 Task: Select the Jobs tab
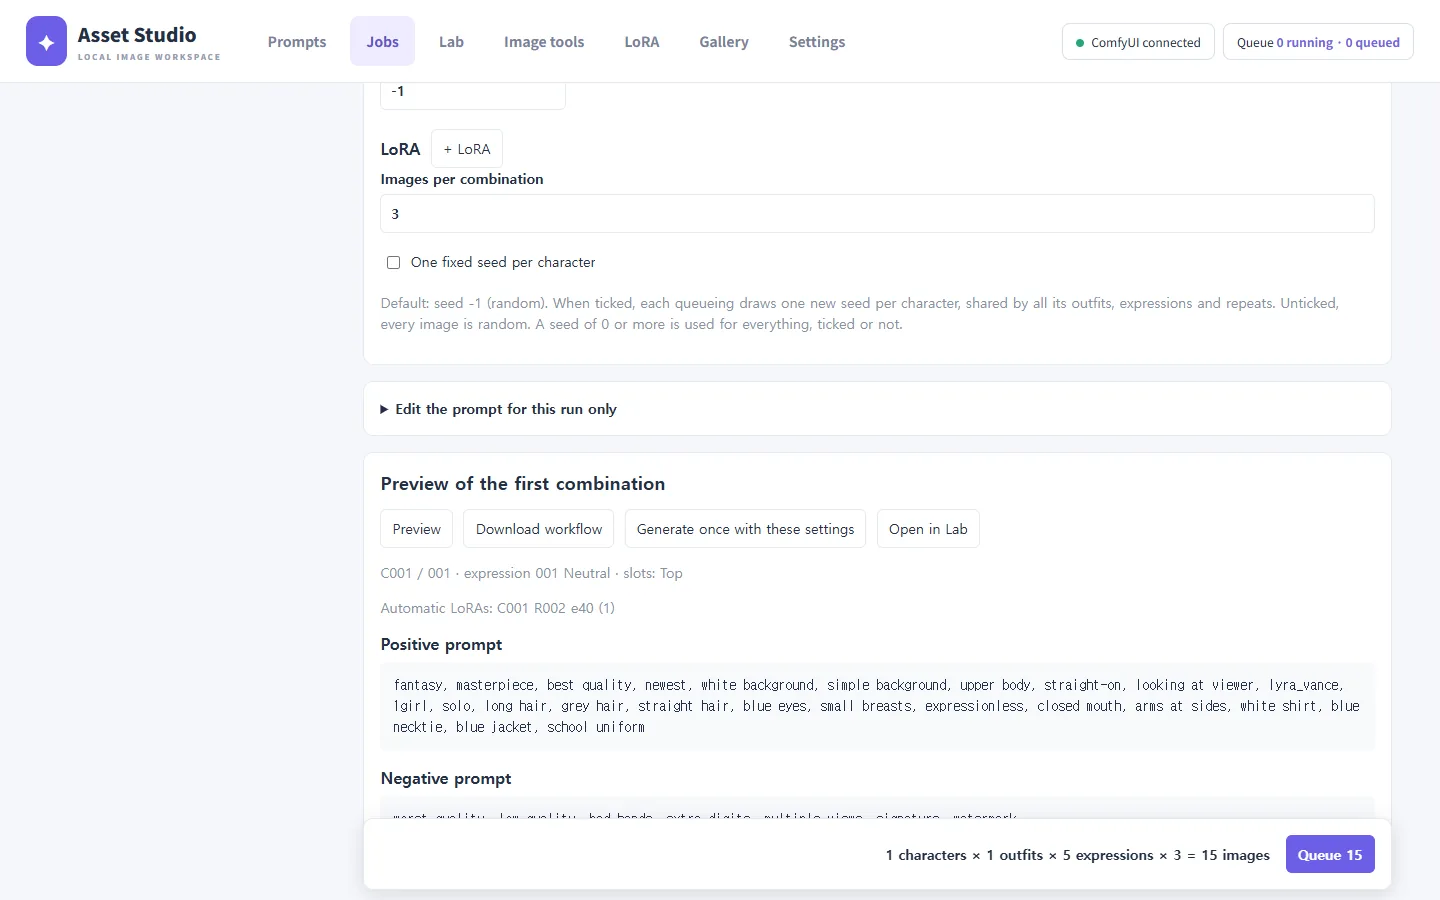(382, 41)
